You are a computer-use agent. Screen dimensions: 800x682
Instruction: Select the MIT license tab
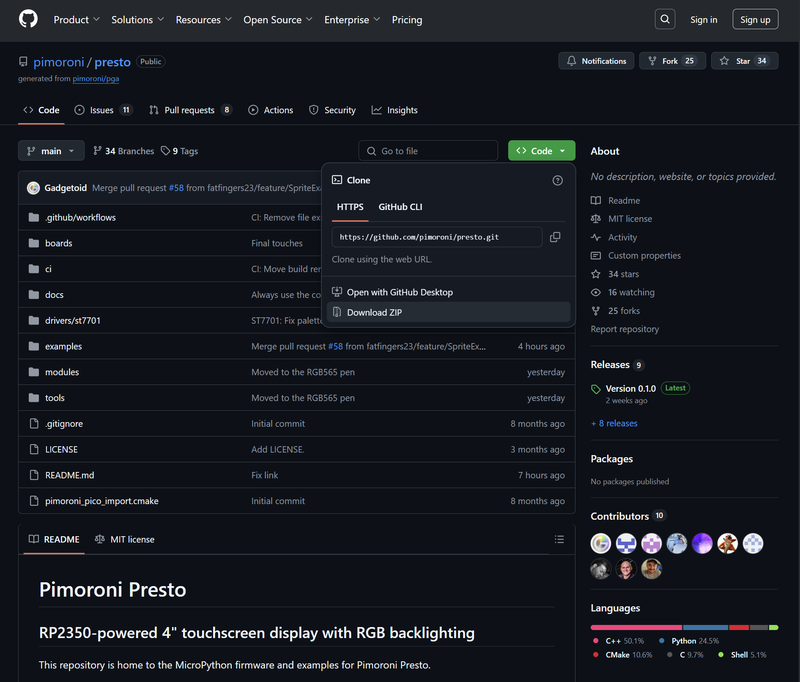125,540
